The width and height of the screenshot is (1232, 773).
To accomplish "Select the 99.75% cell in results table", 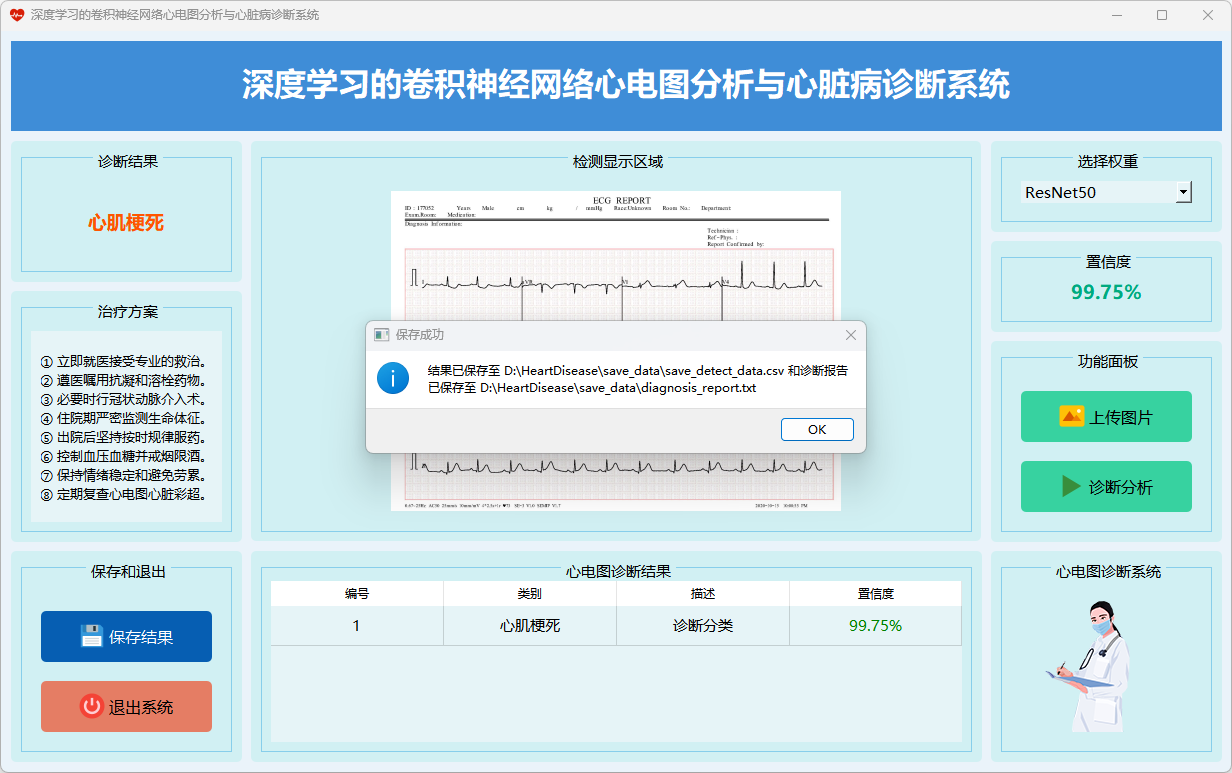I will [875, 626].
